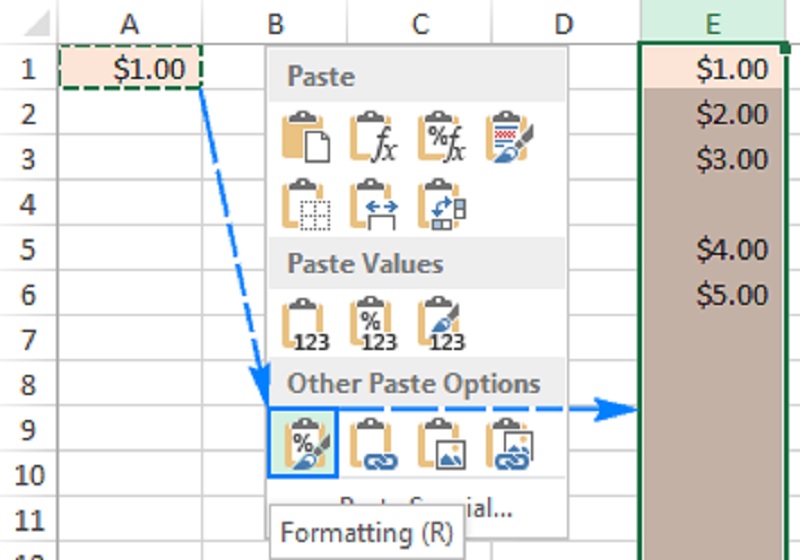This screenshot has width=800, height=560.
Task: Click cell E2 with $2.00
Action: [713, 113]
